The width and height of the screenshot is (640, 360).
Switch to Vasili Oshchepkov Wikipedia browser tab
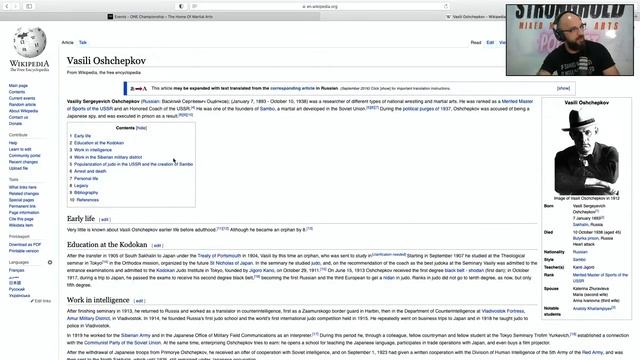(476, 17)
